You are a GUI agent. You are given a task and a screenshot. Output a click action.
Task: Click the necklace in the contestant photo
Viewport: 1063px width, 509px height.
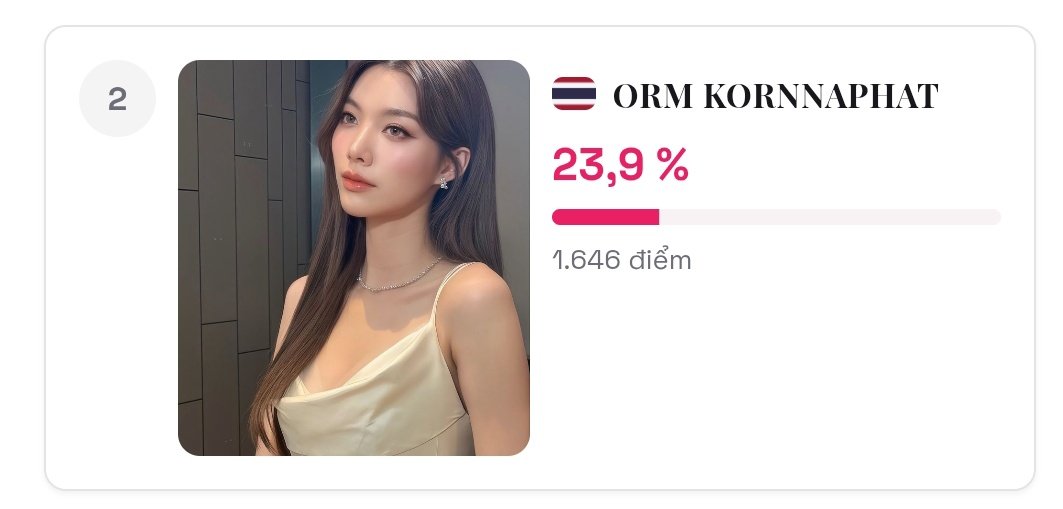click(399, 278)
